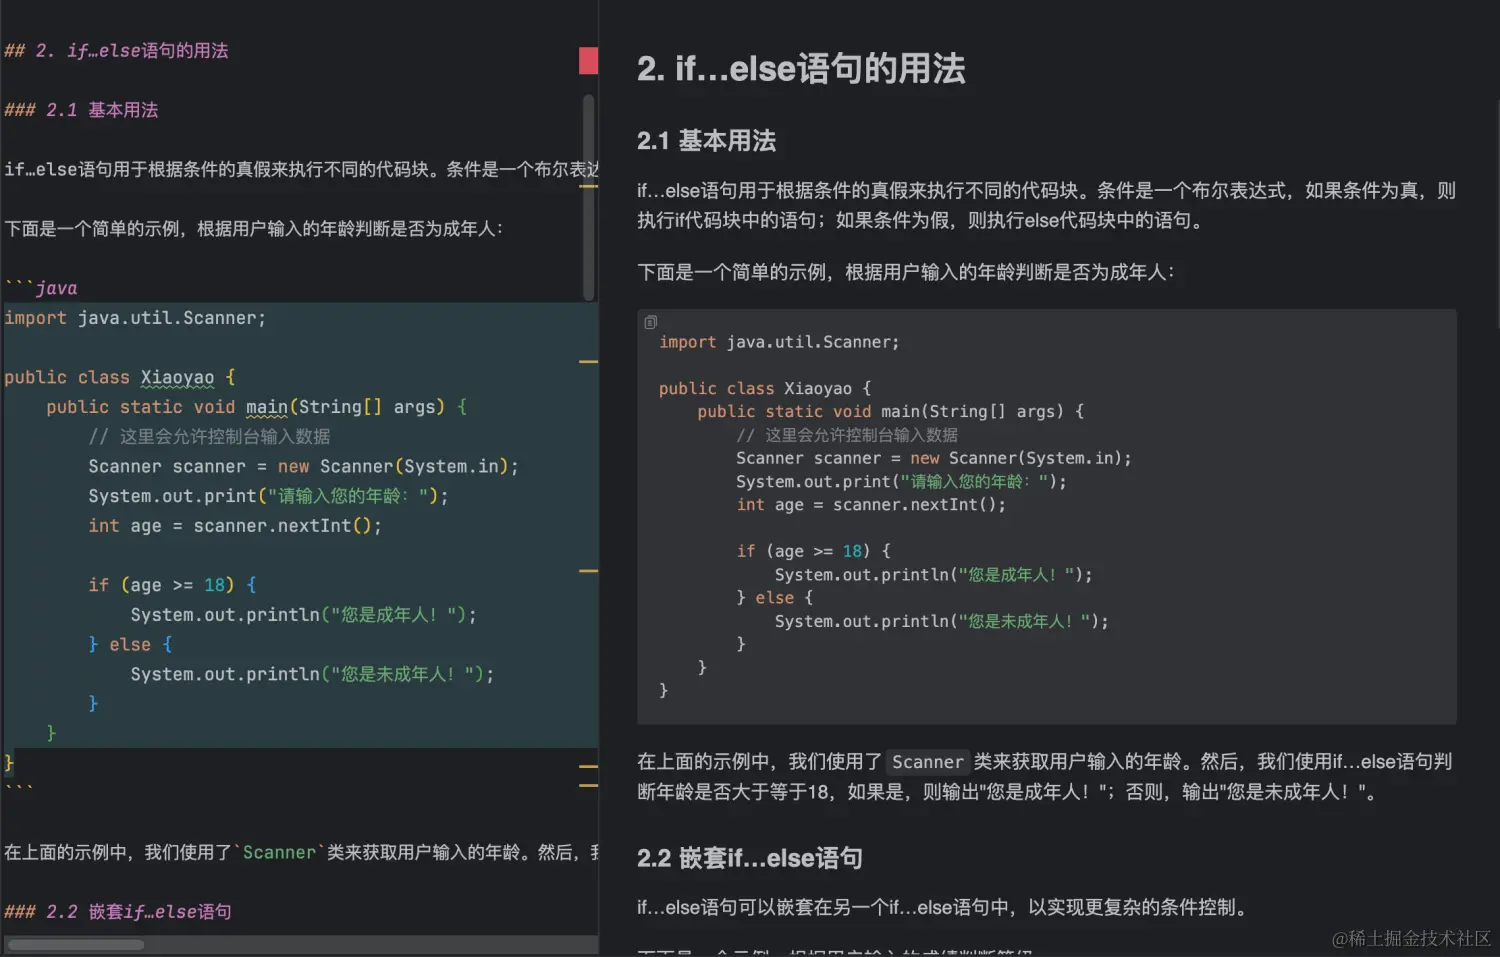Click the underlined 'Xiaoyao' class name in editor
The width and height of the screenshot is (1500, 957).
click(177, 377)
